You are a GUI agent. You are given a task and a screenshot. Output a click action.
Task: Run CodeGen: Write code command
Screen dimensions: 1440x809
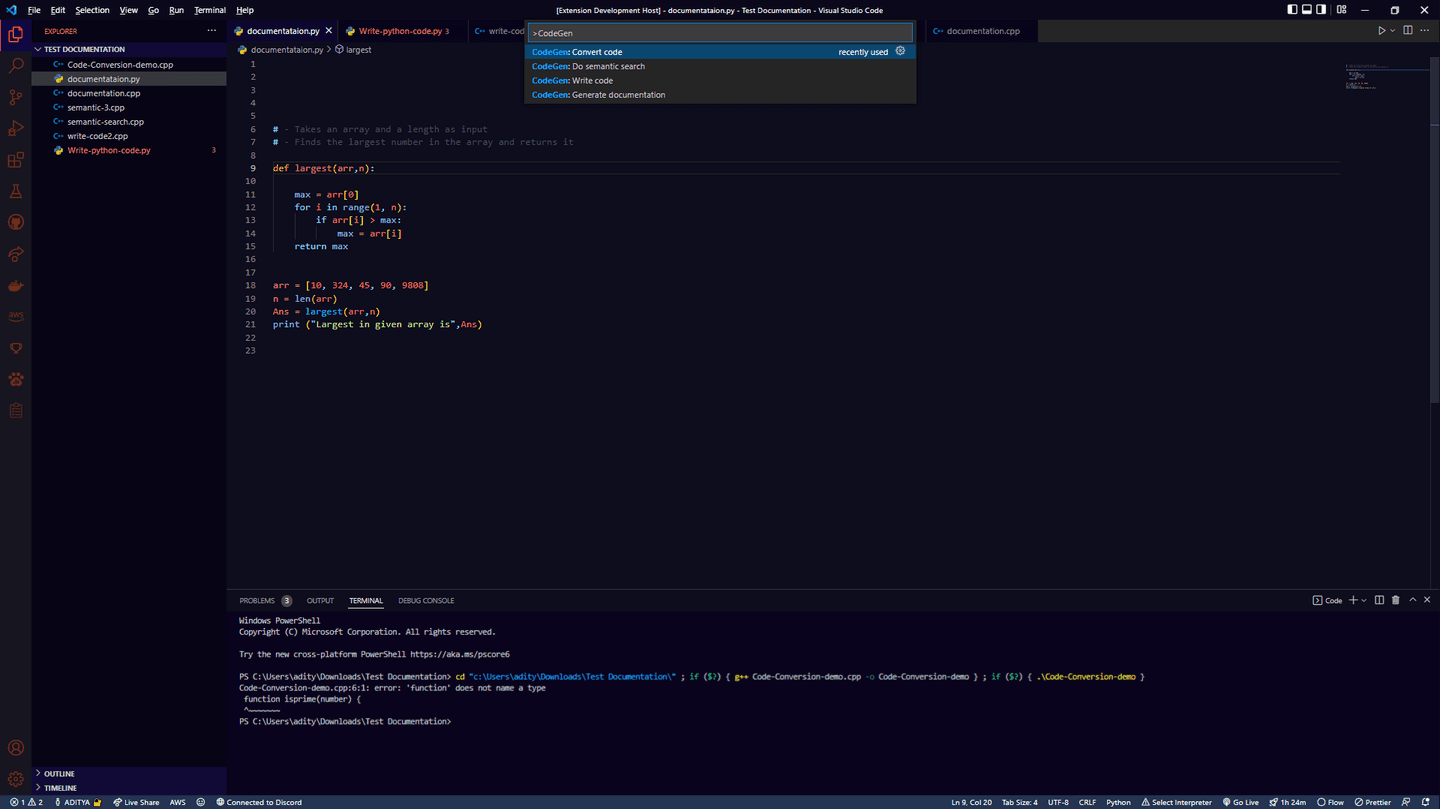720,80
